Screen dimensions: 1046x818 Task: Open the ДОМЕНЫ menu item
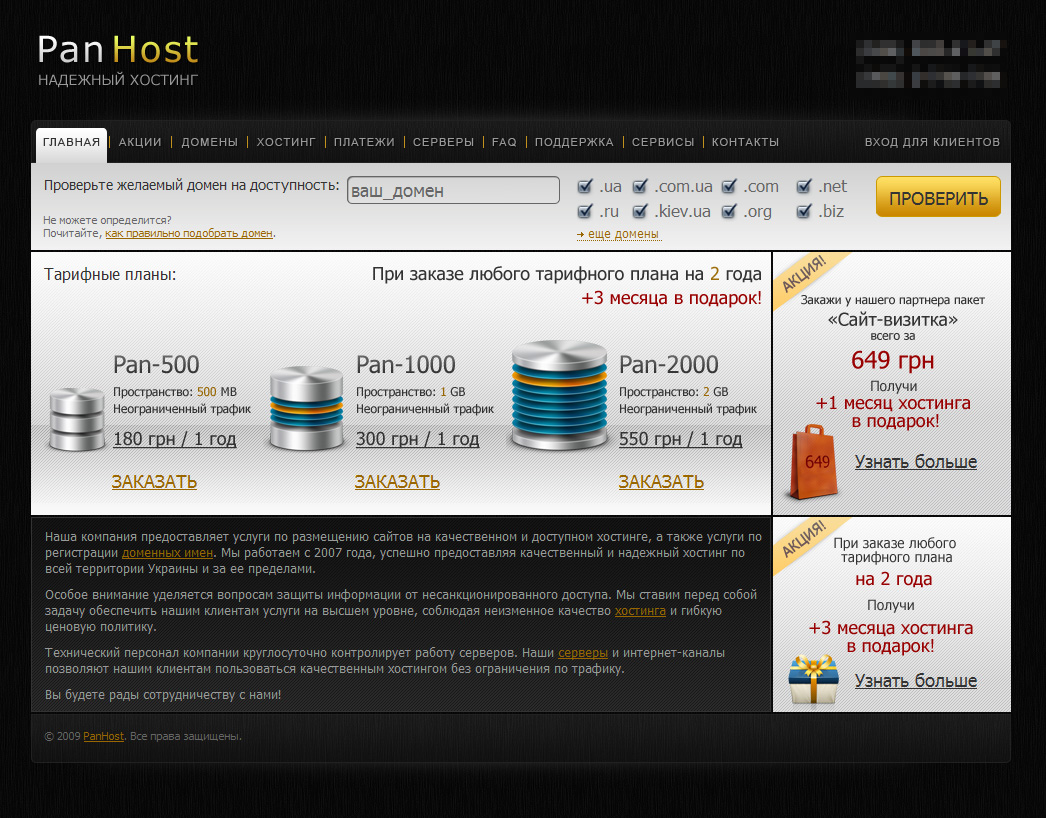[x=209, y=142]
